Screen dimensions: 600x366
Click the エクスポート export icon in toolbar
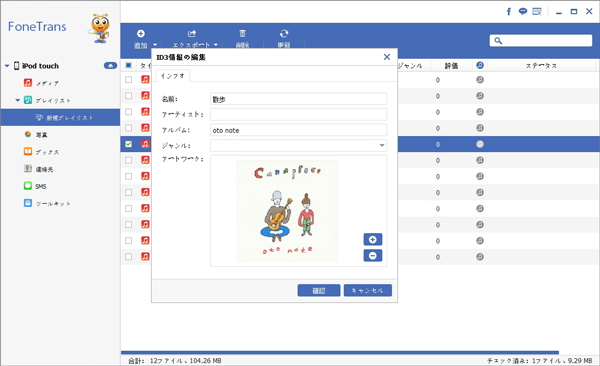(192, 34)
